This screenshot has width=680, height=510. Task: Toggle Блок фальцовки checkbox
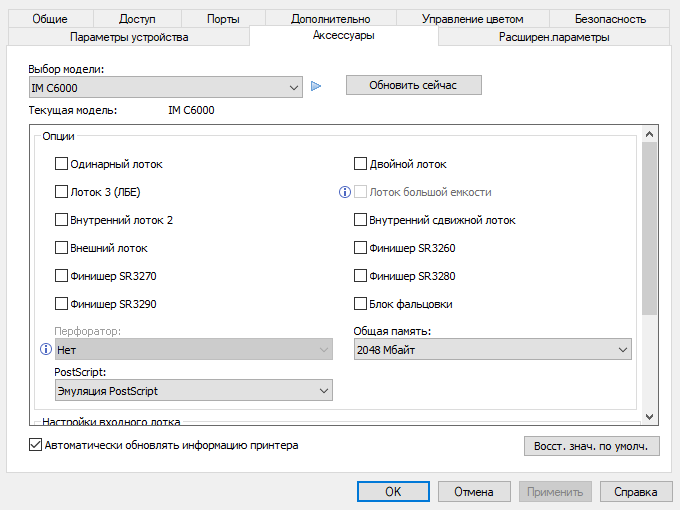361,304
